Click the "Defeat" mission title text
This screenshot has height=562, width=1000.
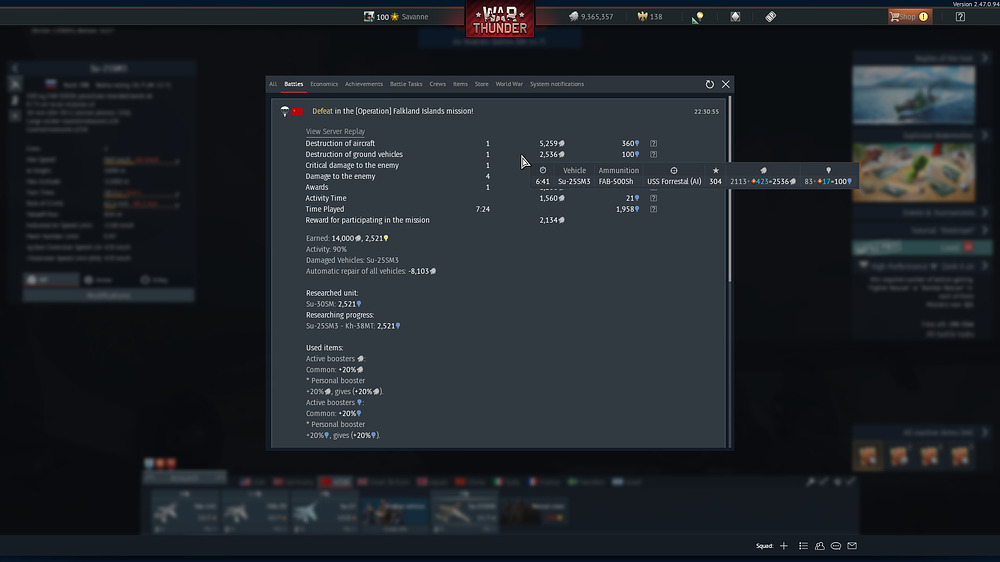[x=322, y=111]
